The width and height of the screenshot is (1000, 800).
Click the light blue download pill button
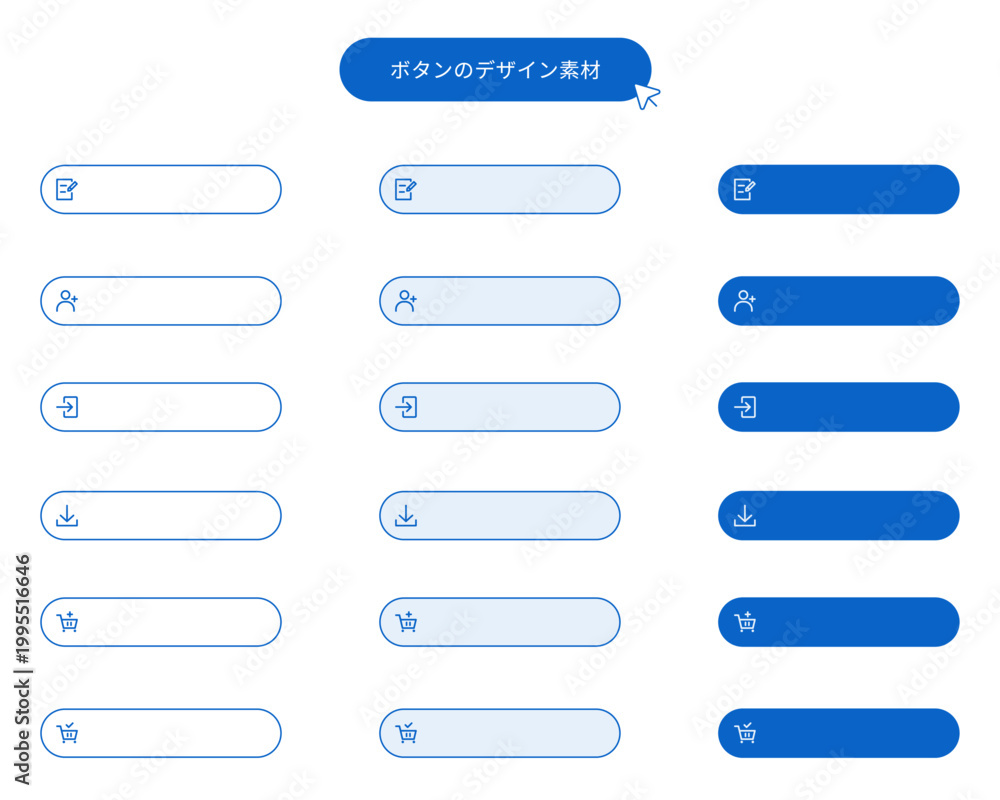(x=499, y=515)
